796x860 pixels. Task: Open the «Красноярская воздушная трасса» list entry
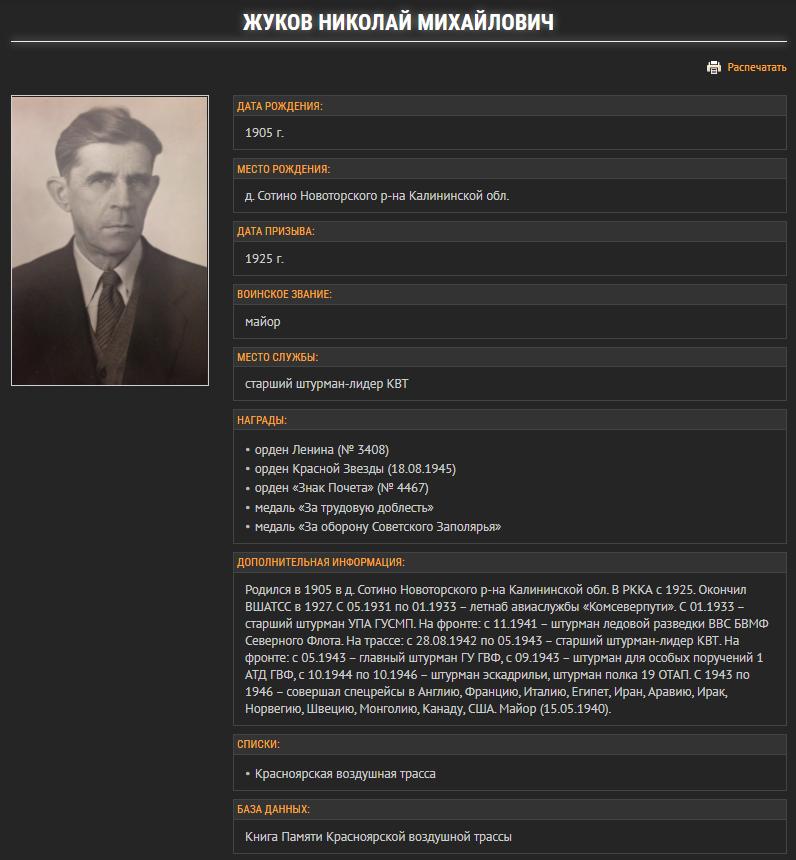345,774
